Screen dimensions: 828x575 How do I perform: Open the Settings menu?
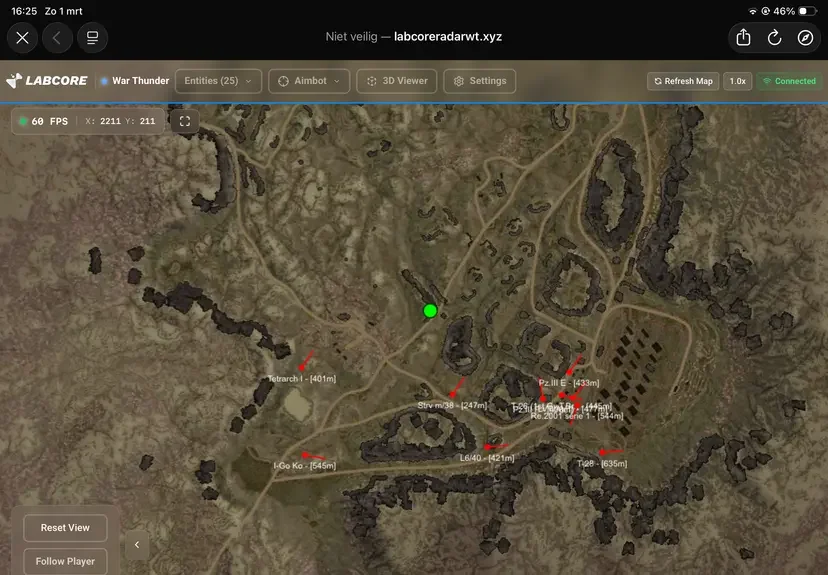click(x=479, y=81)
